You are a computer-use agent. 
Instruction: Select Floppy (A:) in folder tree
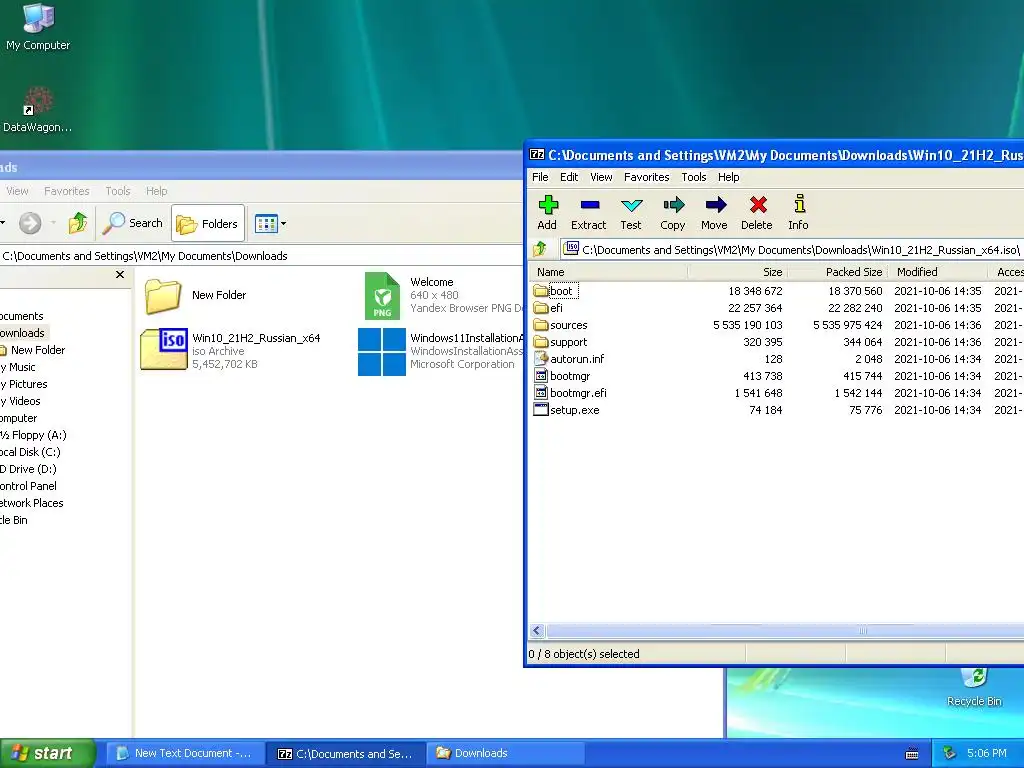tap(33, 435)
